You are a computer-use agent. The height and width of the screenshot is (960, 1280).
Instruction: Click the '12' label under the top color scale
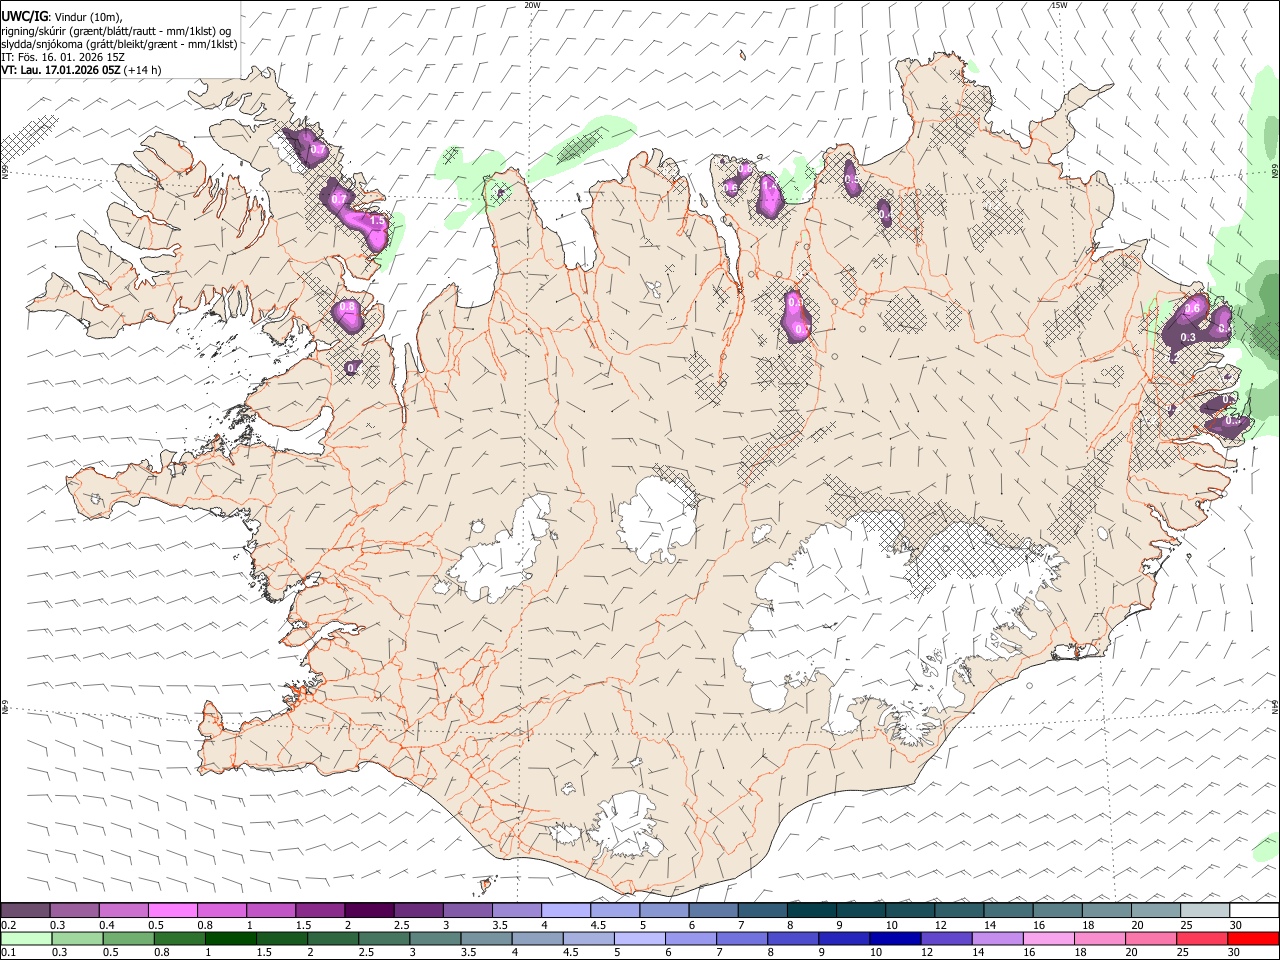[x=940, y=925]
